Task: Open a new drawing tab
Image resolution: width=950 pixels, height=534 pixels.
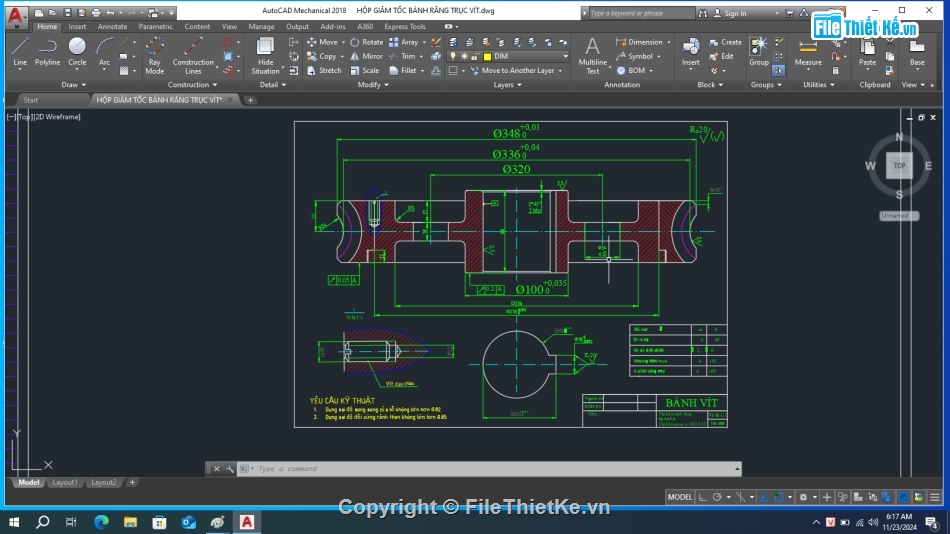Action: 250,100
